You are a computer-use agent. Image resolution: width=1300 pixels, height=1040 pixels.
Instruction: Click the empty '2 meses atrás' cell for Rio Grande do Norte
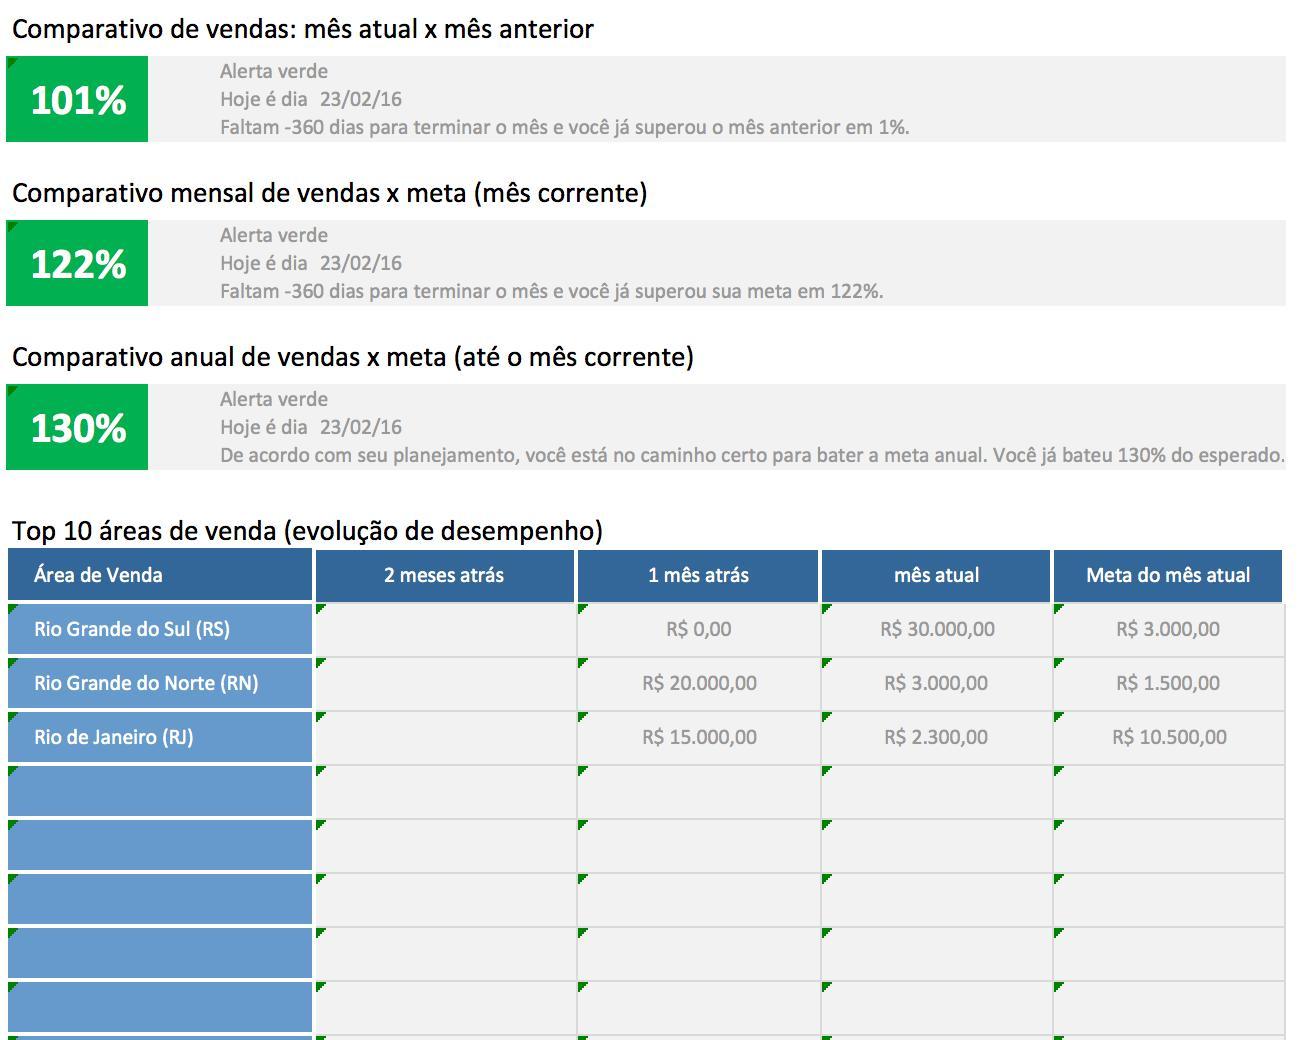(445, 683)
